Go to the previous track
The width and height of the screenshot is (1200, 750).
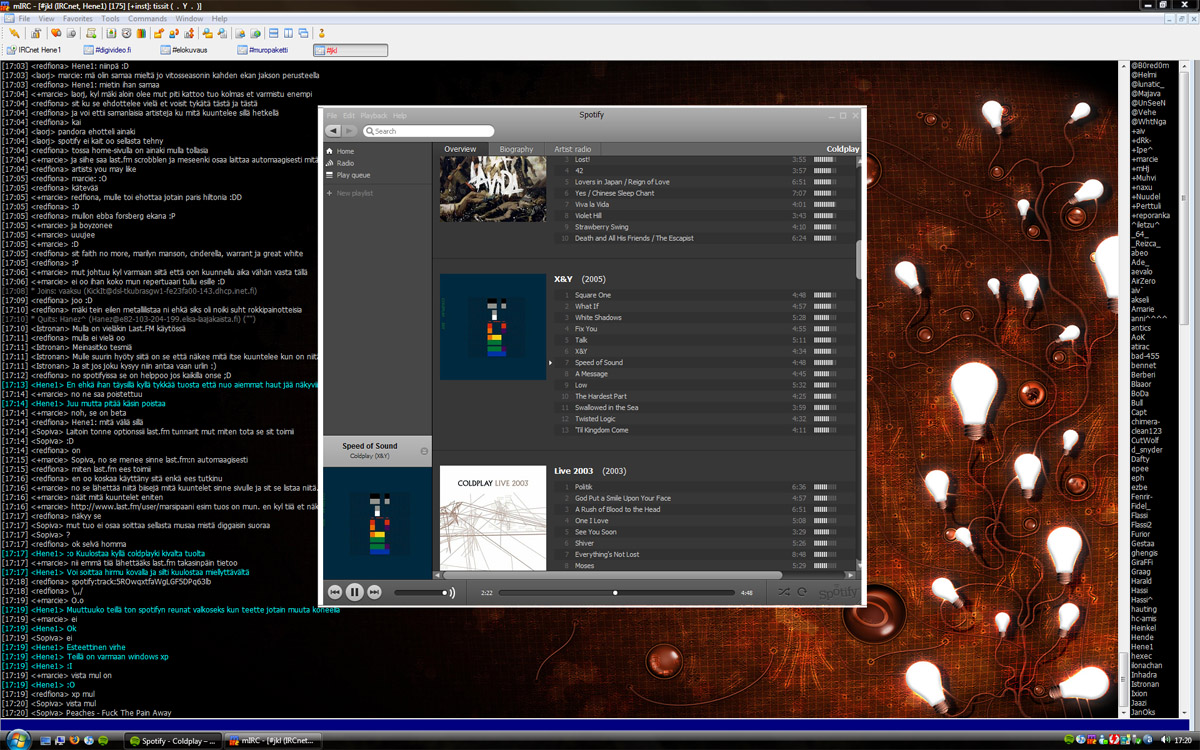(335, 592)
